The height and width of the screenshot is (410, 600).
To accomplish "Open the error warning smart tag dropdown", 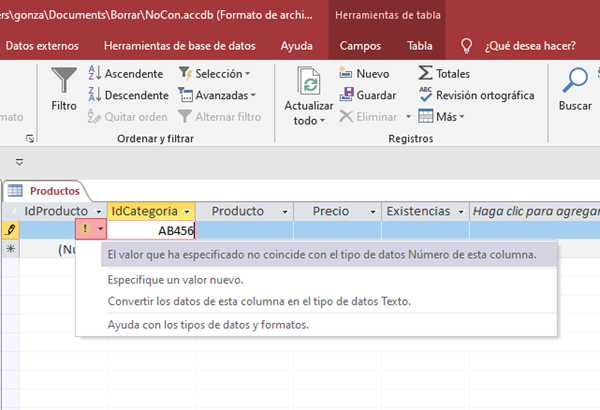I will pos(100,230).
